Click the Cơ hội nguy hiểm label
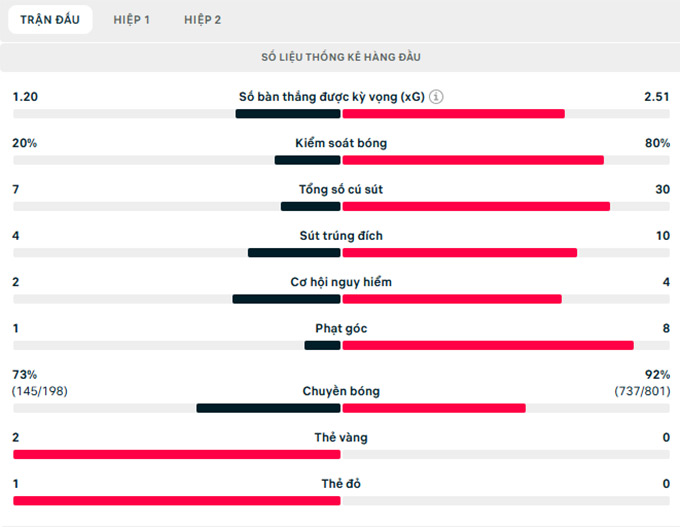Image resolution: width=680 pixels, height=527 pixels. click(341, 281)
